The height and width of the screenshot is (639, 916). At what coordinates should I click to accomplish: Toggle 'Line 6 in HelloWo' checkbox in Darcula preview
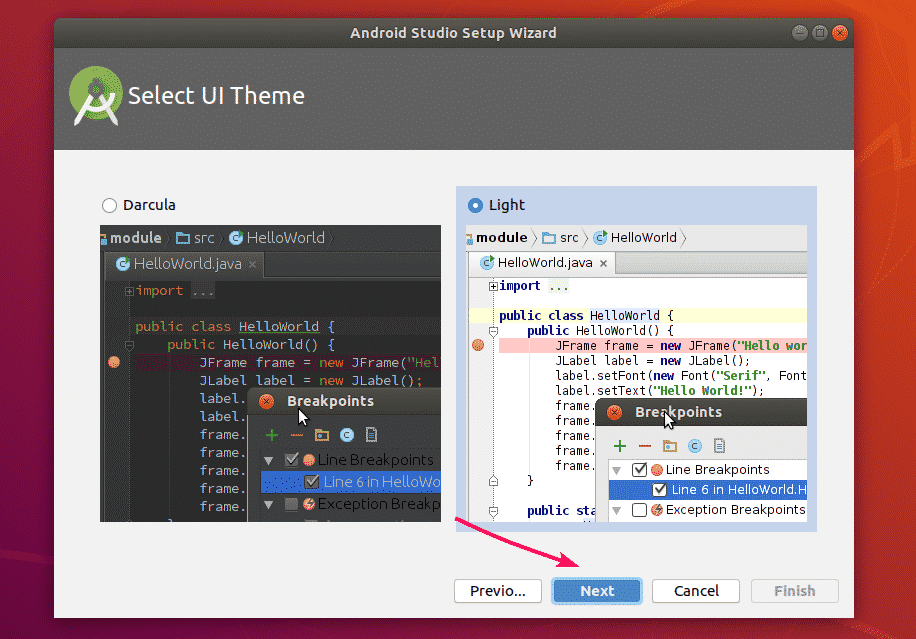point(312,482)
